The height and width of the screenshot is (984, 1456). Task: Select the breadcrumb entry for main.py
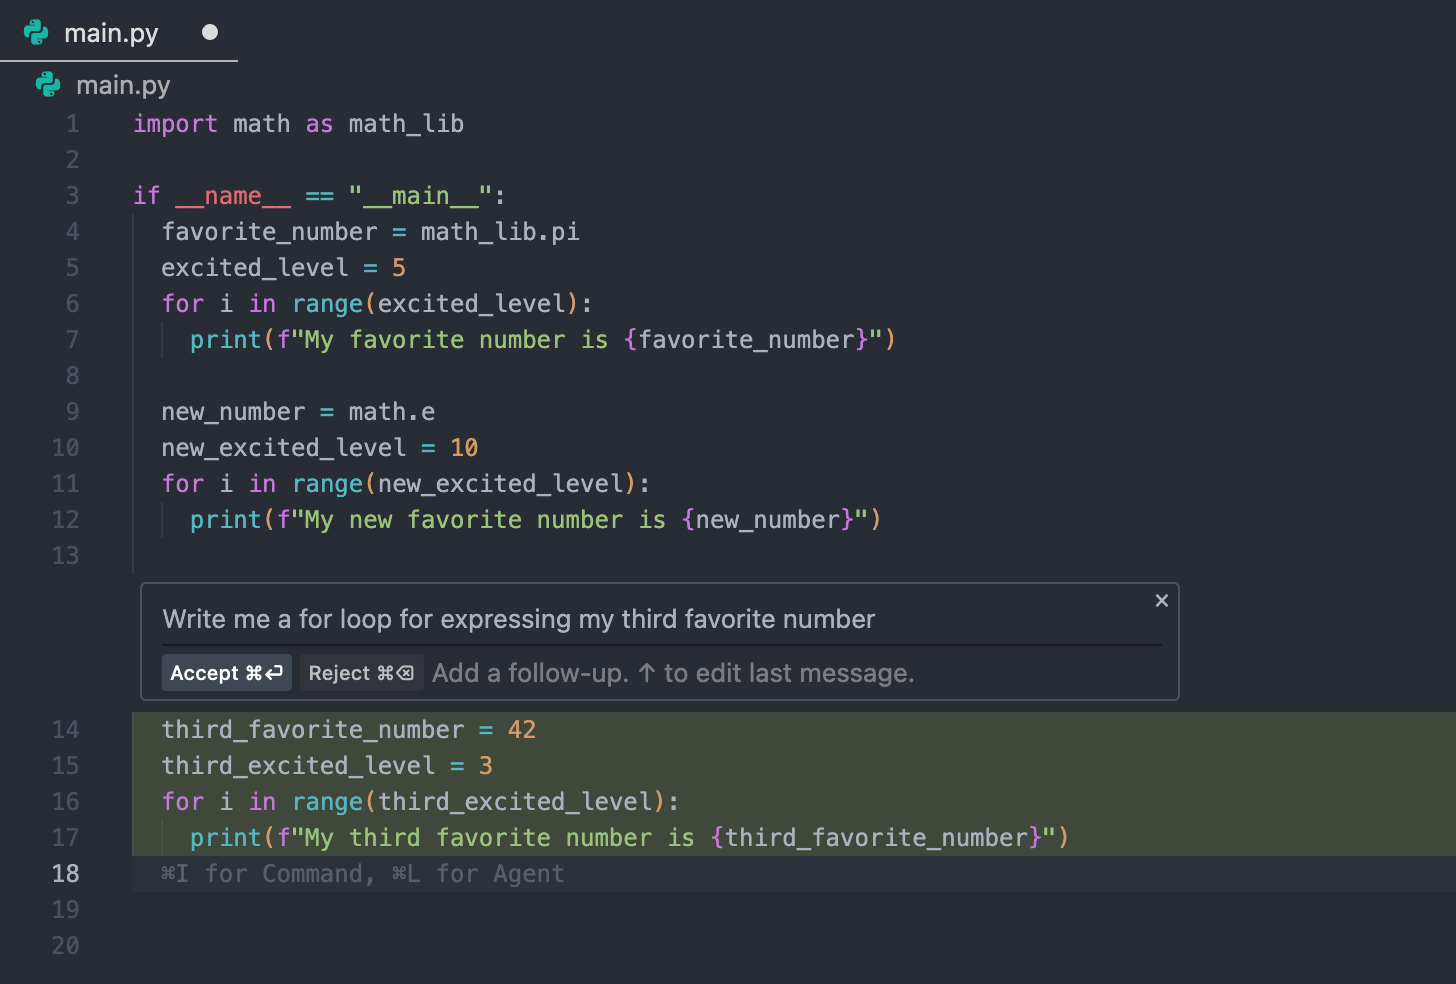[122, 85]
